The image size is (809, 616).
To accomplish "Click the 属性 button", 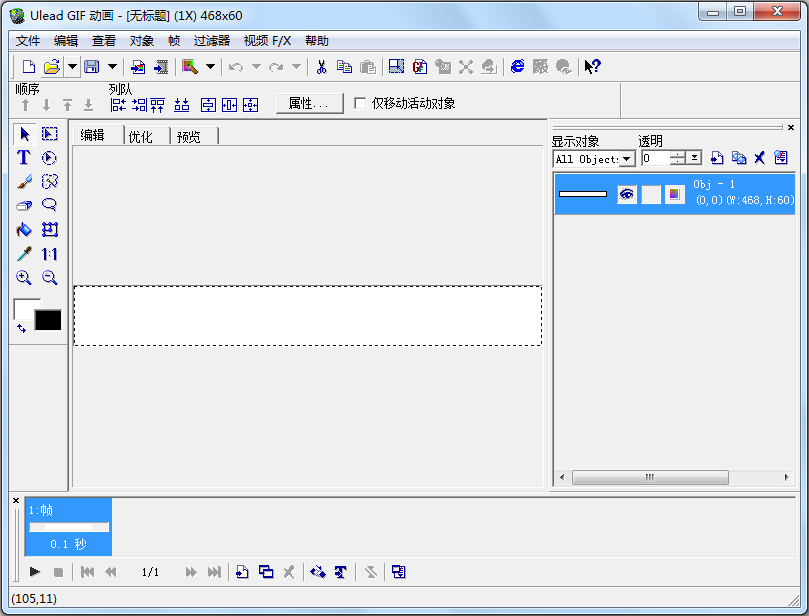I will pos(309,103).
